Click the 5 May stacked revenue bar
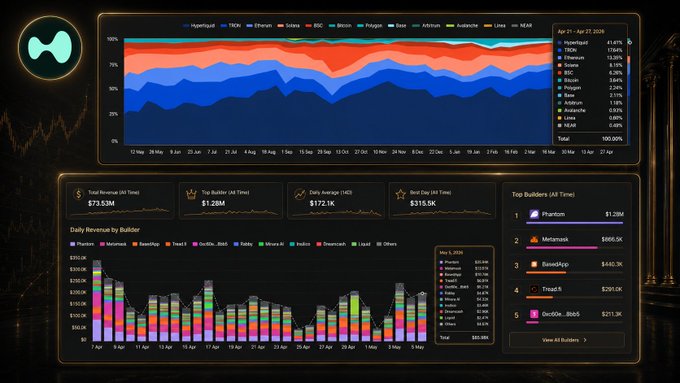Screen dimensions: 680x383 [422, 317]
